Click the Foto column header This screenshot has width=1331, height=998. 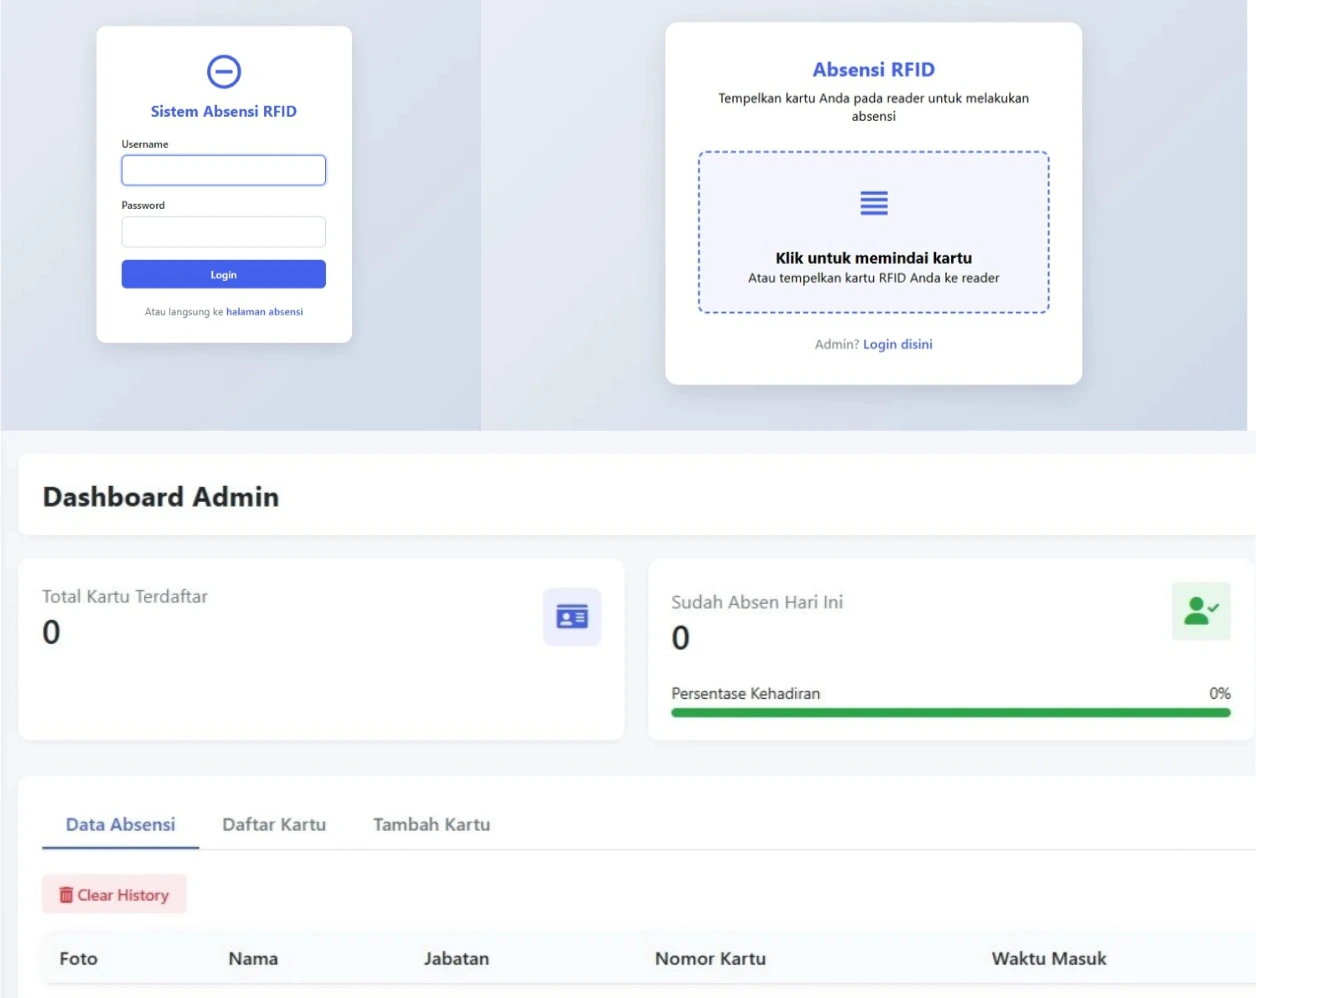78,959
